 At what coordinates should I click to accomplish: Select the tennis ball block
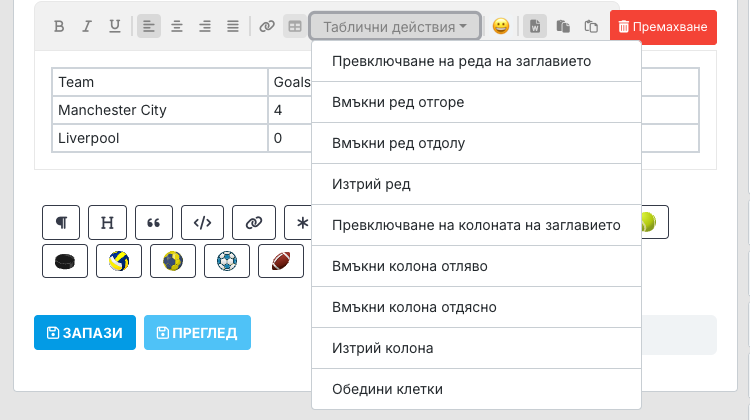click(654, 222)
